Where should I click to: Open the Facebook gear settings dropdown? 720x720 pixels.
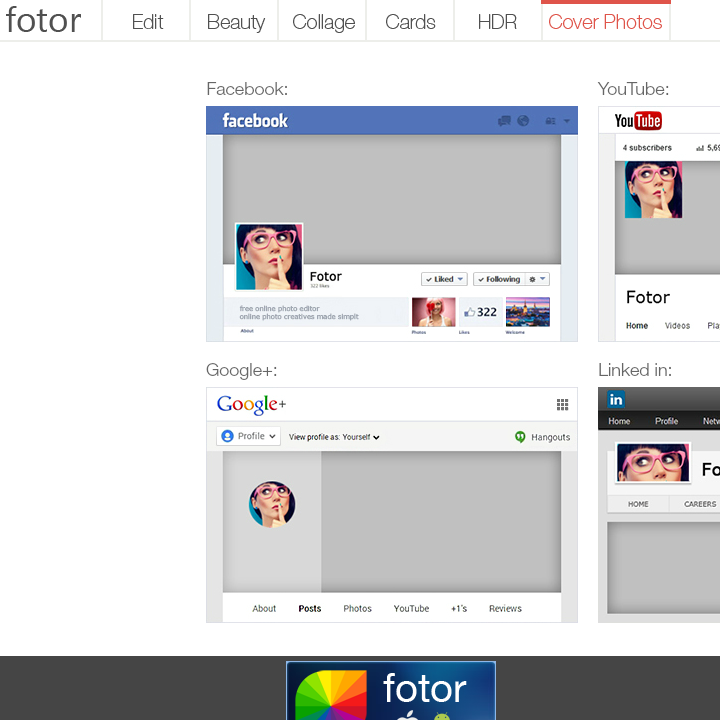coord(537,279)
